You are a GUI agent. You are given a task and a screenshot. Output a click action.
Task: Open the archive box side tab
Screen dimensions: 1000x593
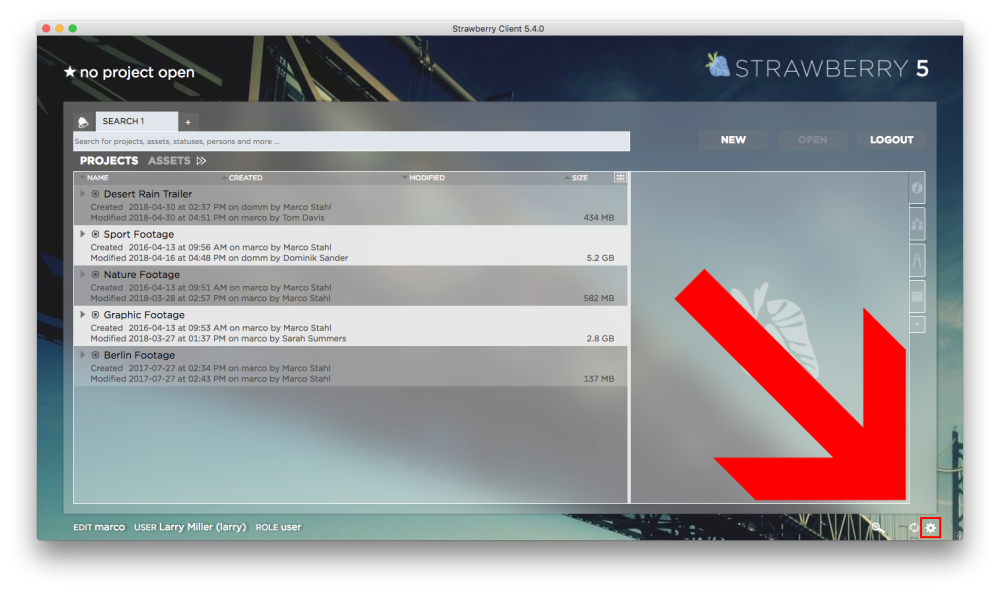[917, 296]
